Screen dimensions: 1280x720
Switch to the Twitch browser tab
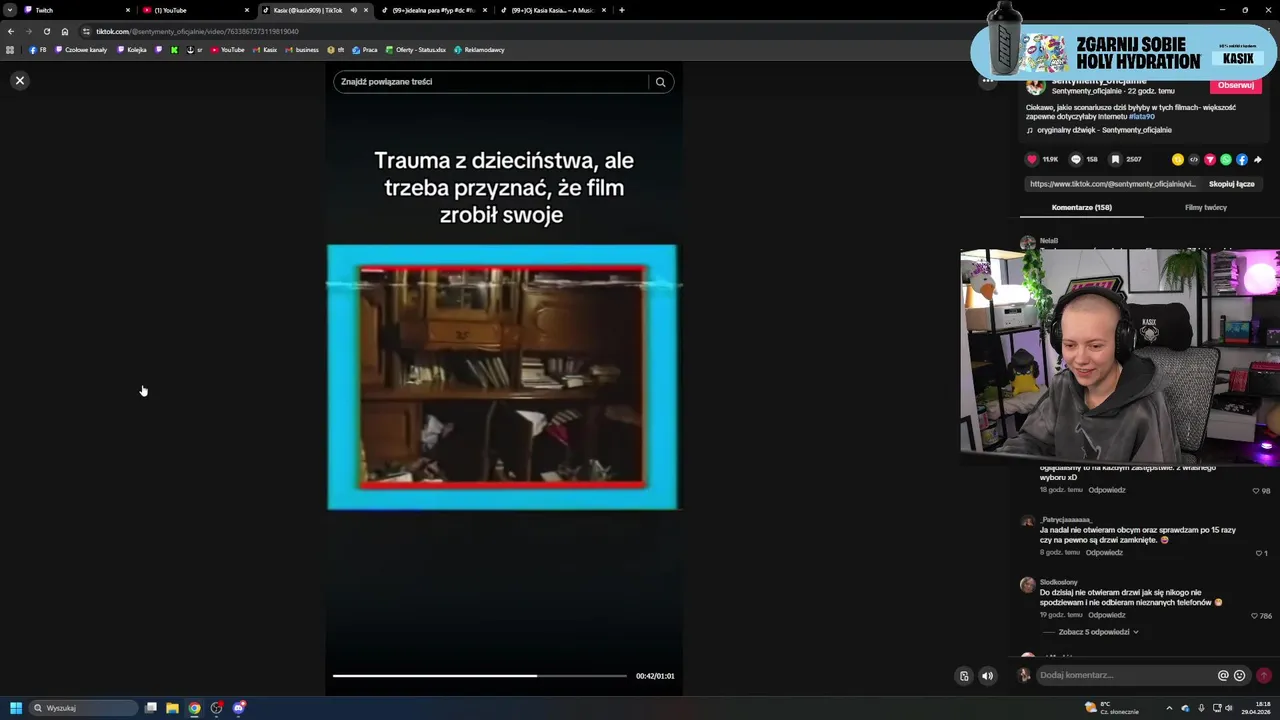pos(75,10)
